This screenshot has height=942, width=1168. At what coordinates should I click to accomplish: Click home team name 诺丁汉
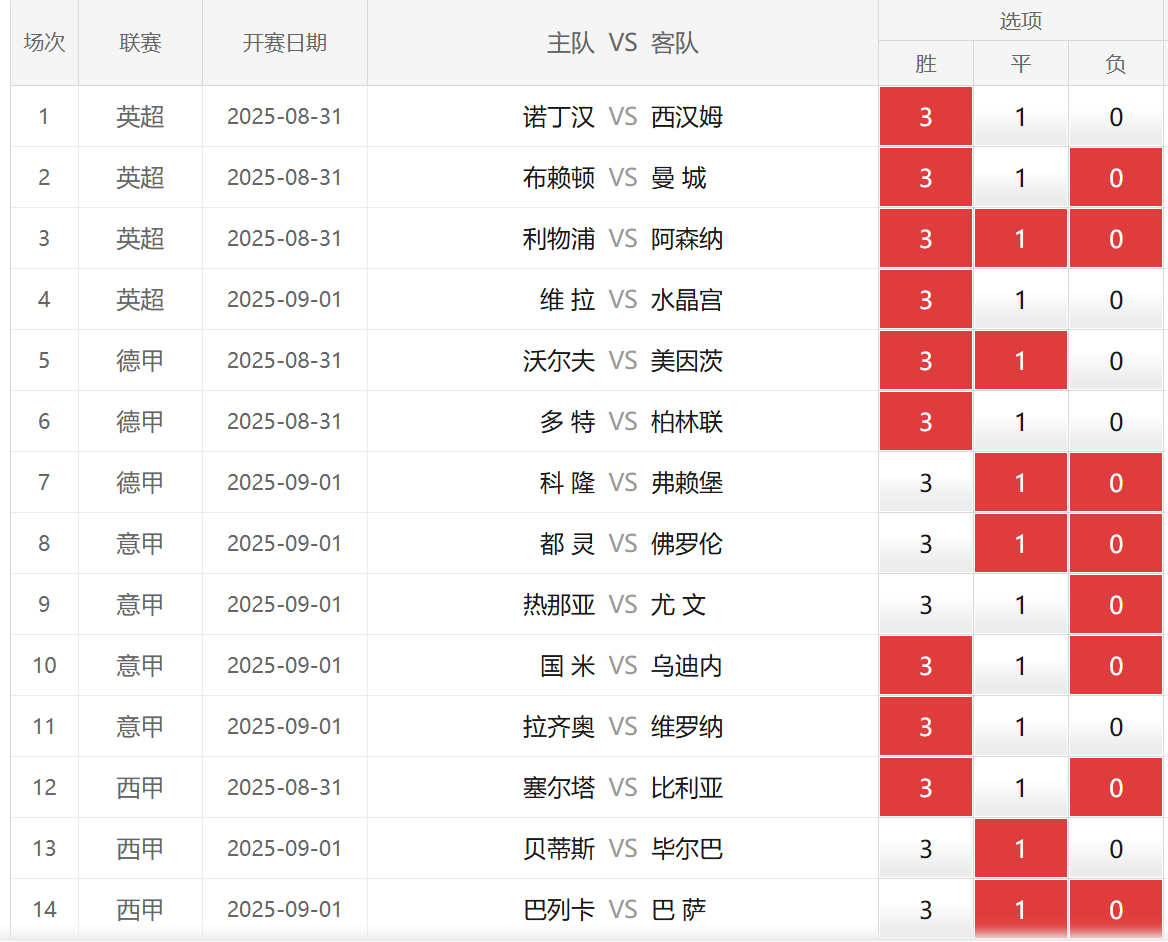click(559, 117)
